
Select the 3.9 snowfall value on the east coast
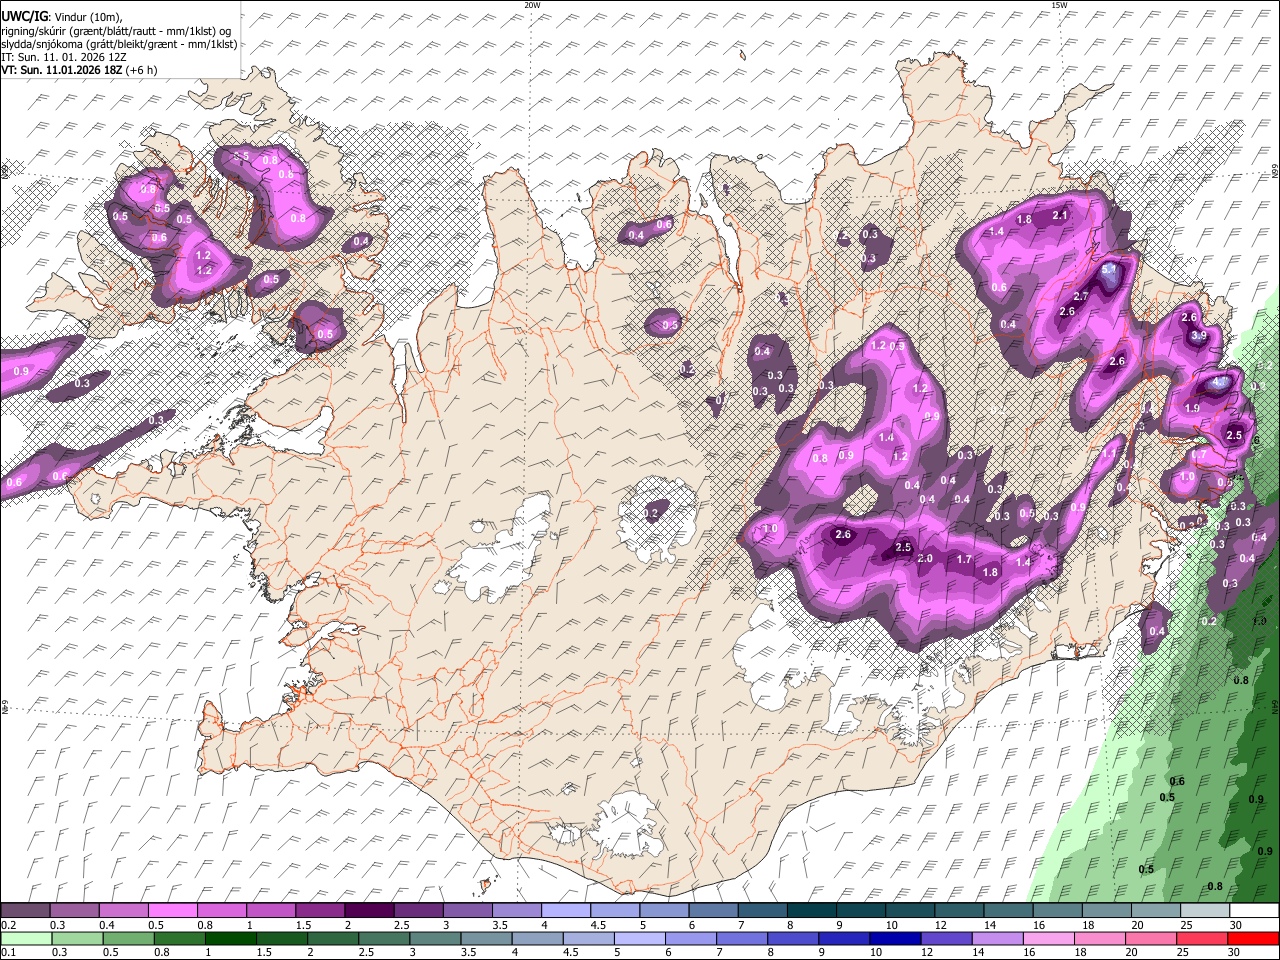1199,336
